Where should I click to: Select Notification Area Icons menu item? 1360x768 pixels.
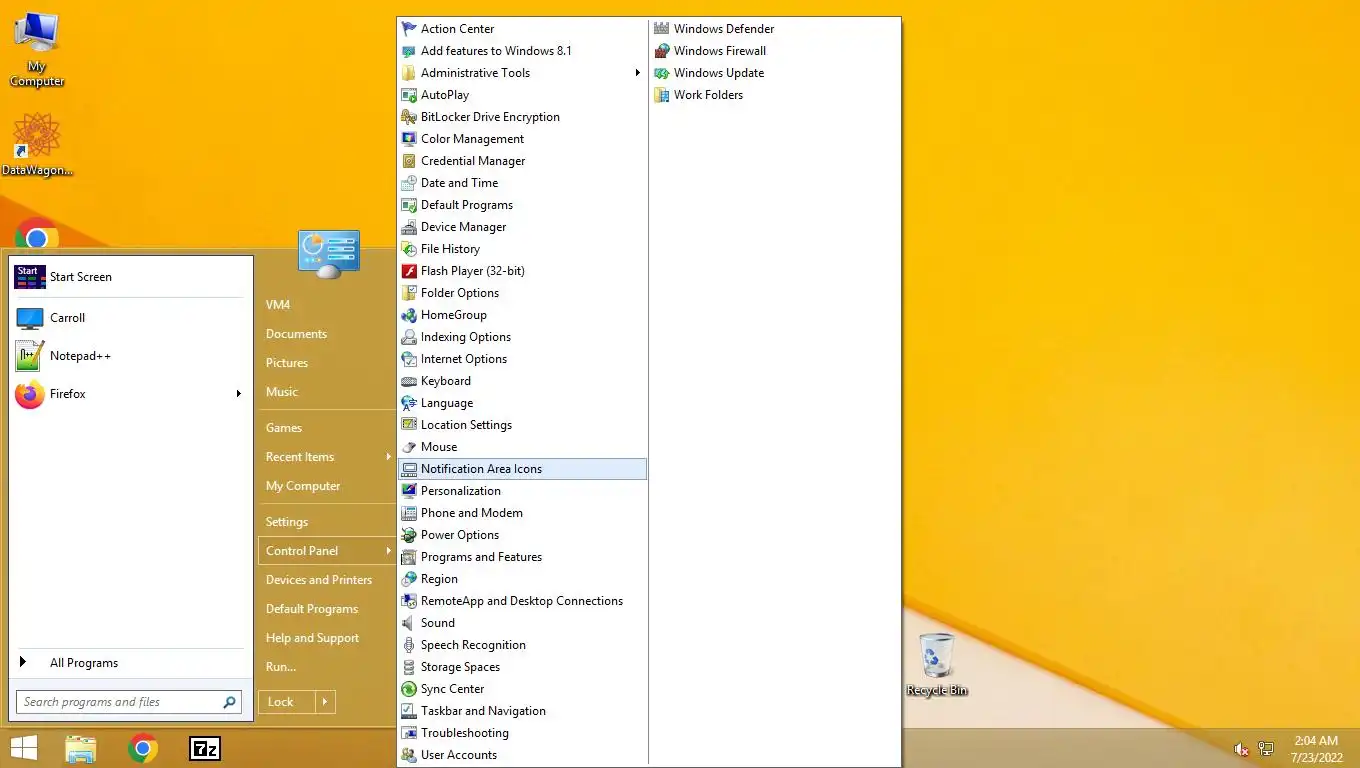(x=522, y=469)
